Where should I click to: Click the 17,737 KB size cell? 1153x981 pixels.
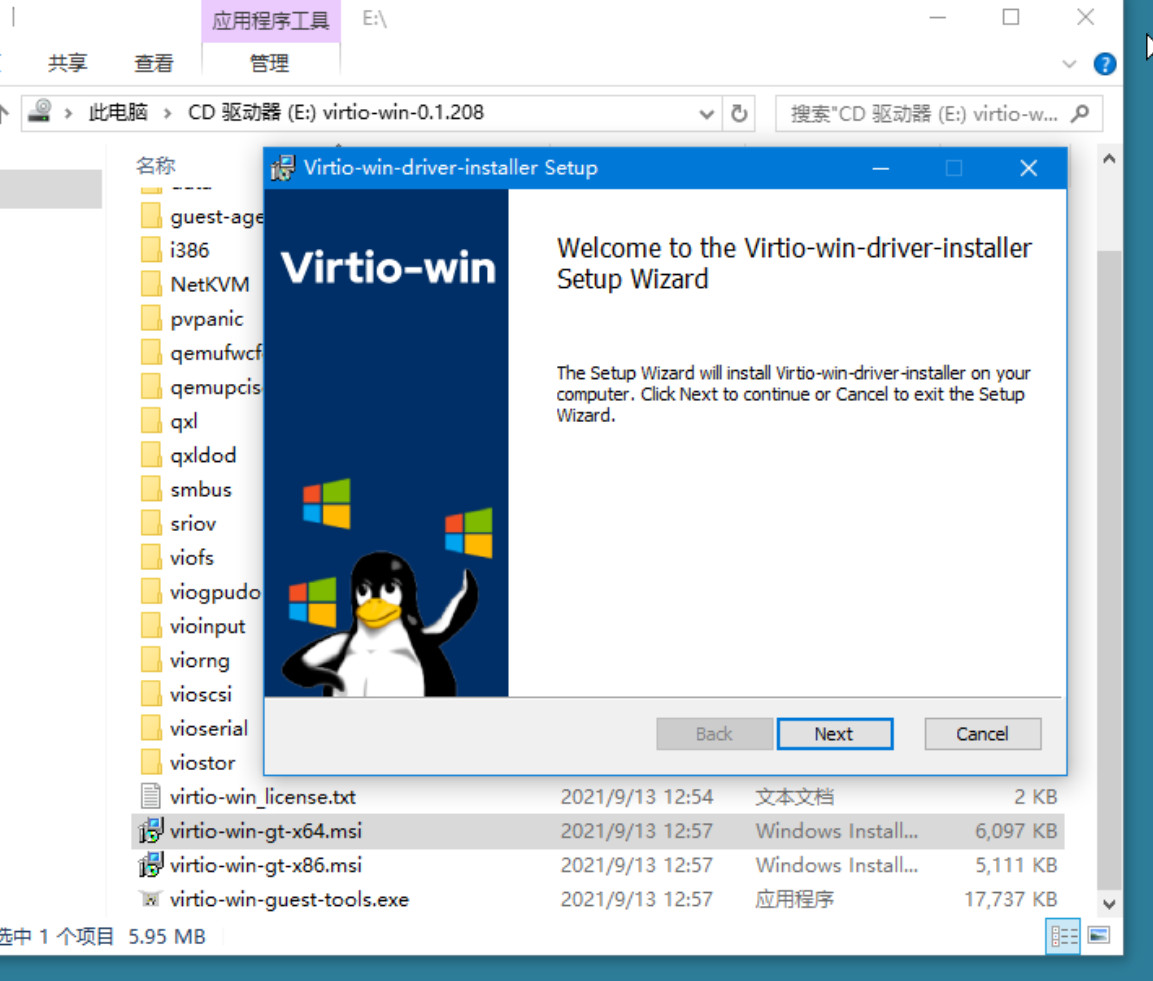click(x=1010, y=899)
